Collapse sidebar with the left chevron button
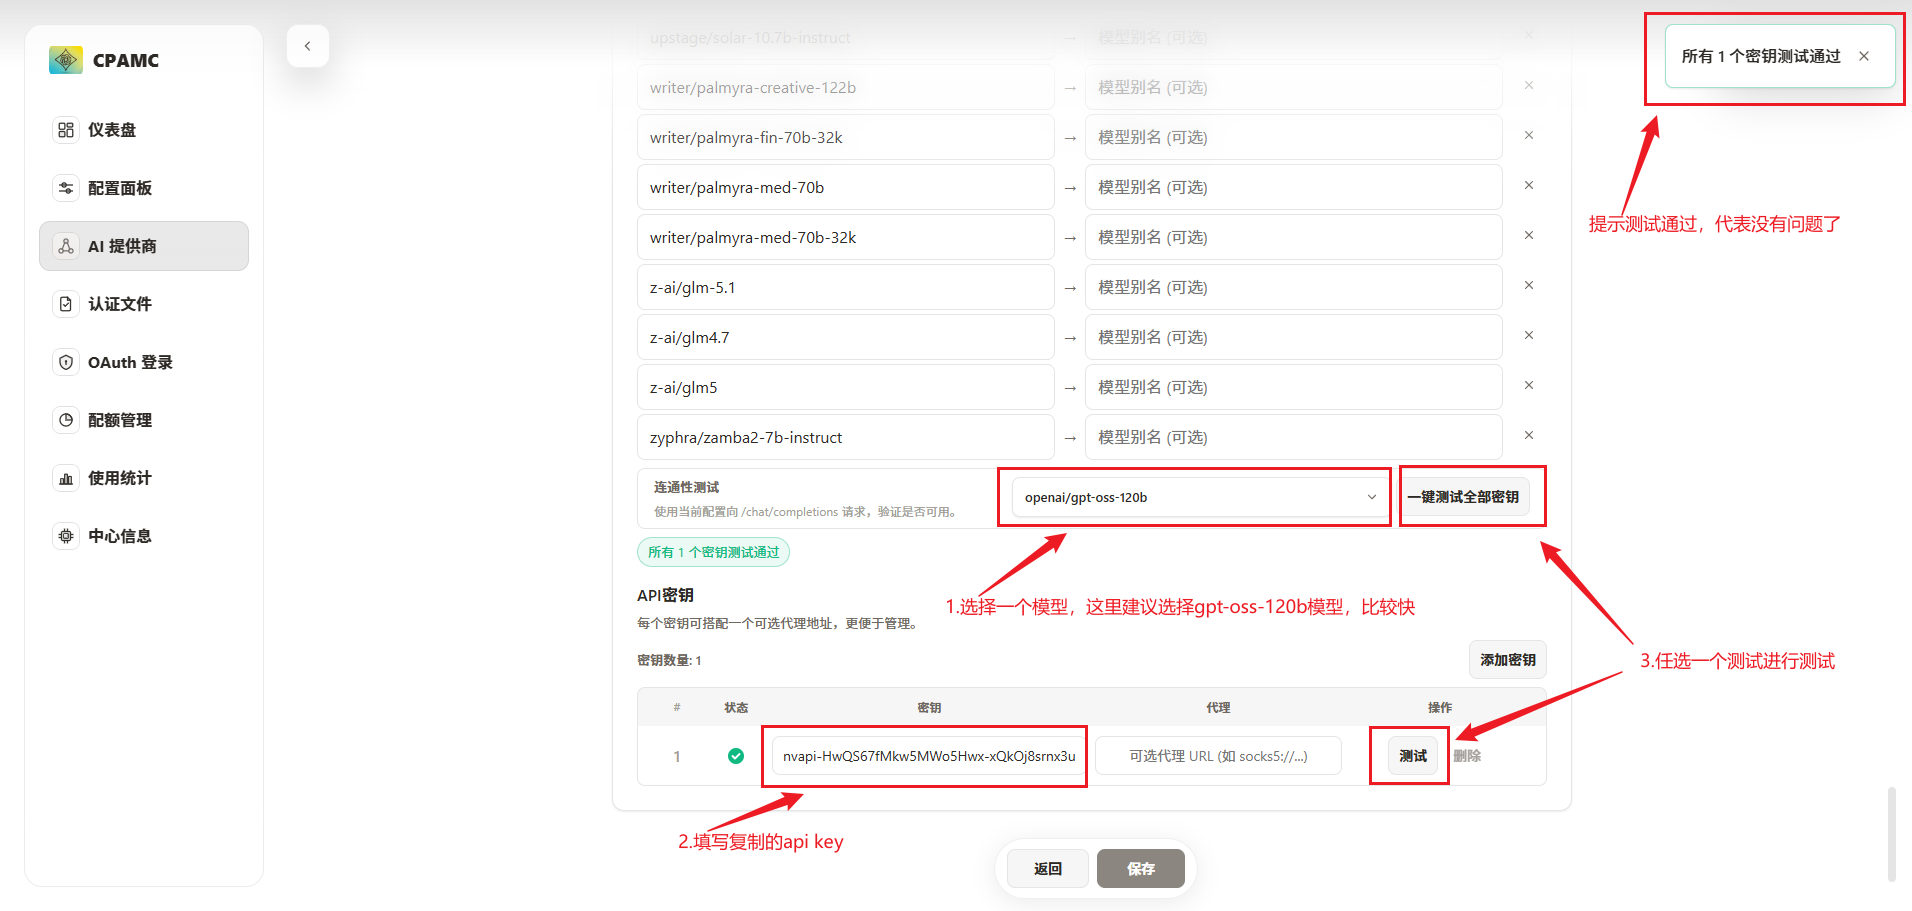 (308, 46)
